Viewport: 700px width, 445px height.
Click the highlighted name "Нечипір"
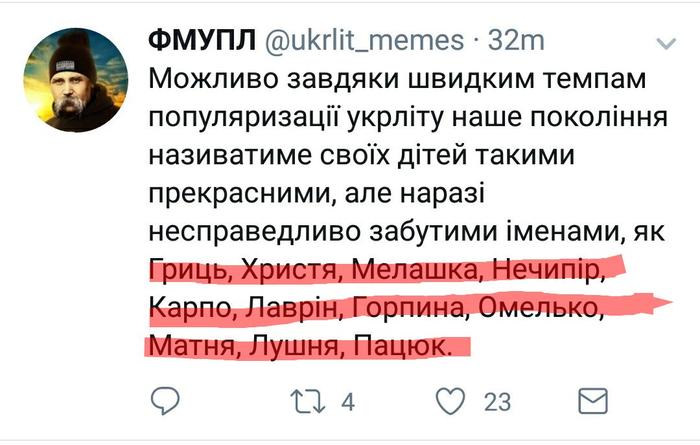553,271
